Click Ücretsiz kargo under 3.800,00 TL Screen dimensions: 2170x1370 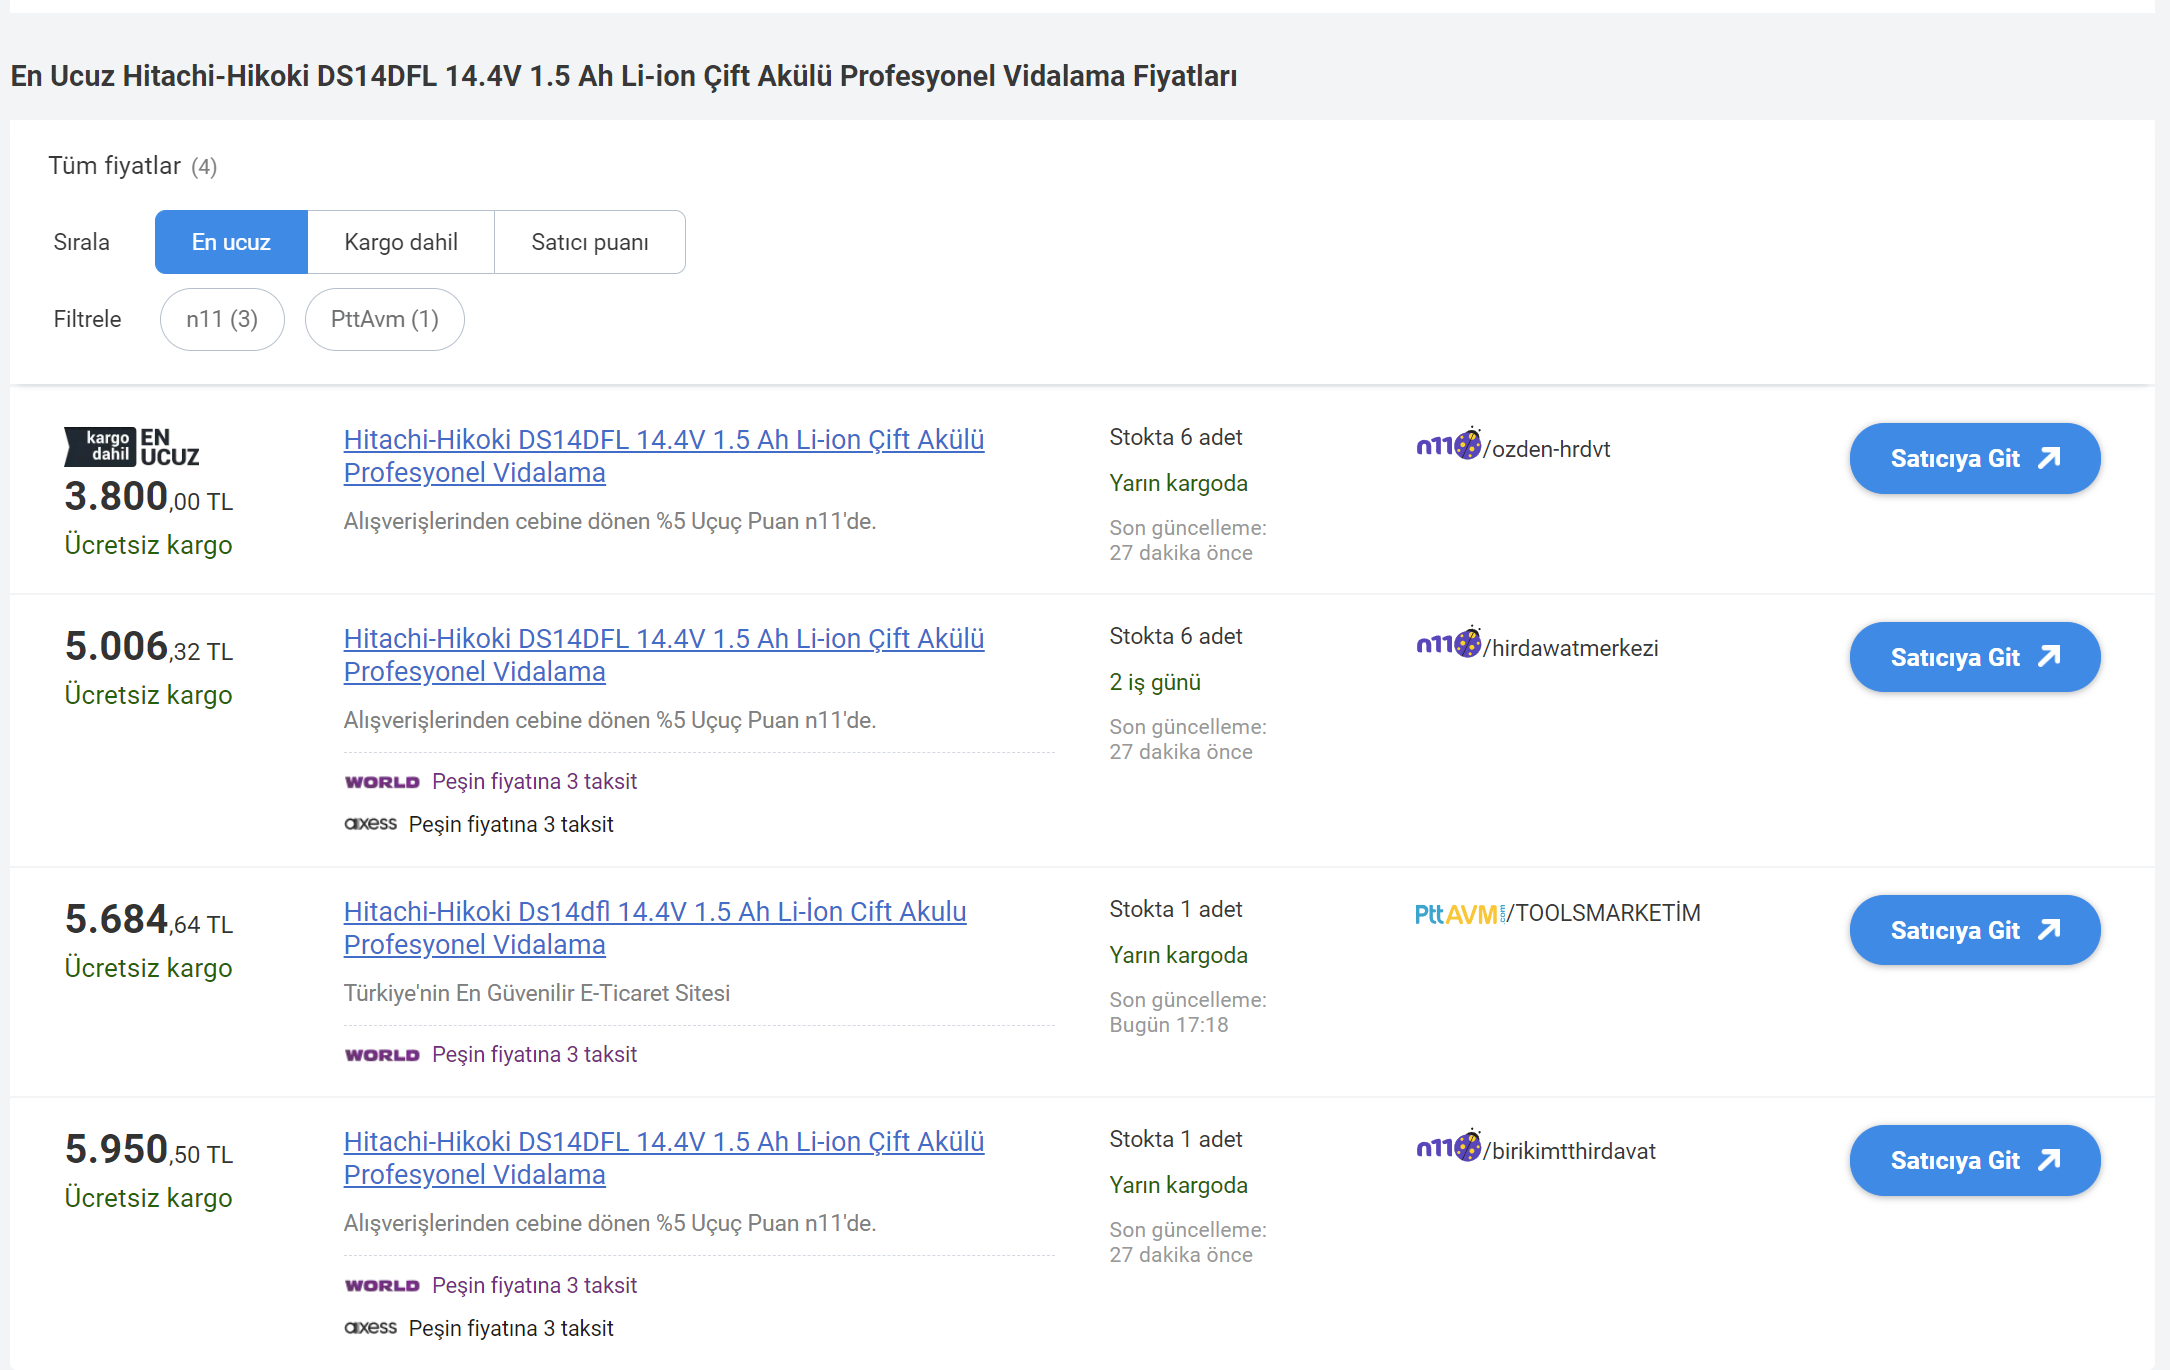pos(148,545)
